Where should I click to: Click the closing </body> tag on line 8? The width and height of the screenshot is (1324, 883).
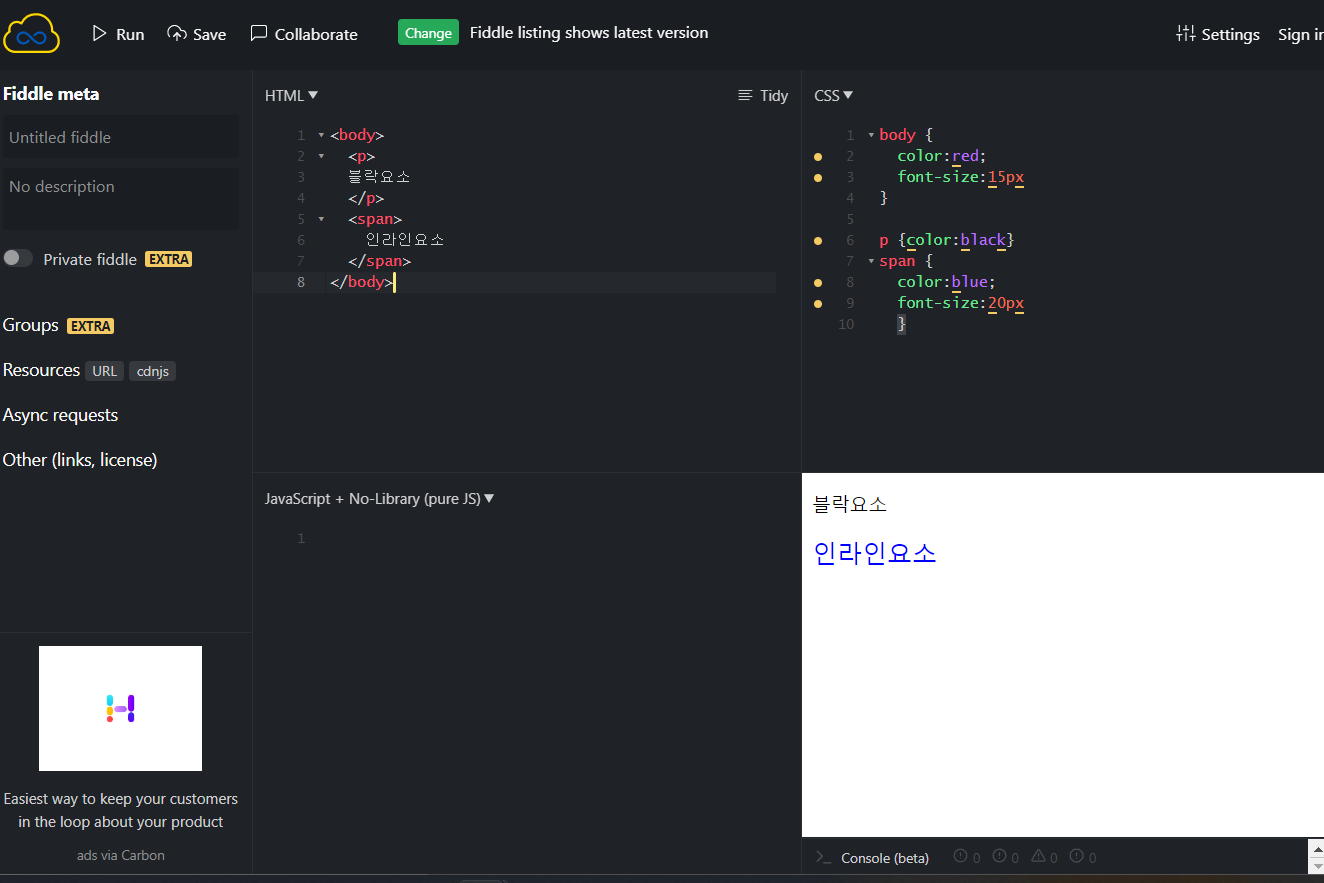(362, 282)
